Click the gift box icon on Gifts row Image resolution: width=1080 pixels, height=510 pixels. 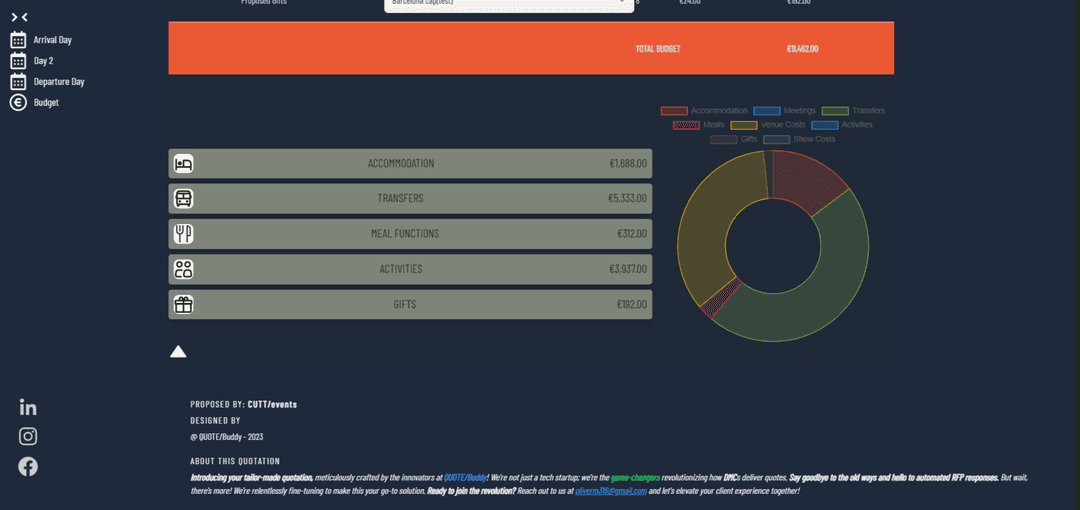[x=183, y=305]
